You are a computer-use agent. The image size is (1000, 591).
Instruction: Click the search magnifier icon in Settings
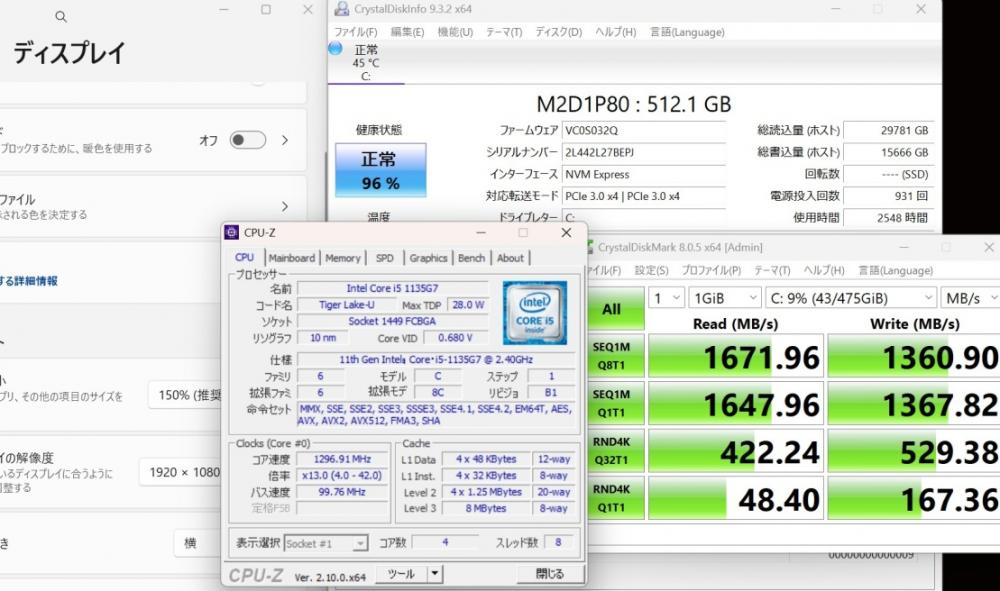click(61, 17)
